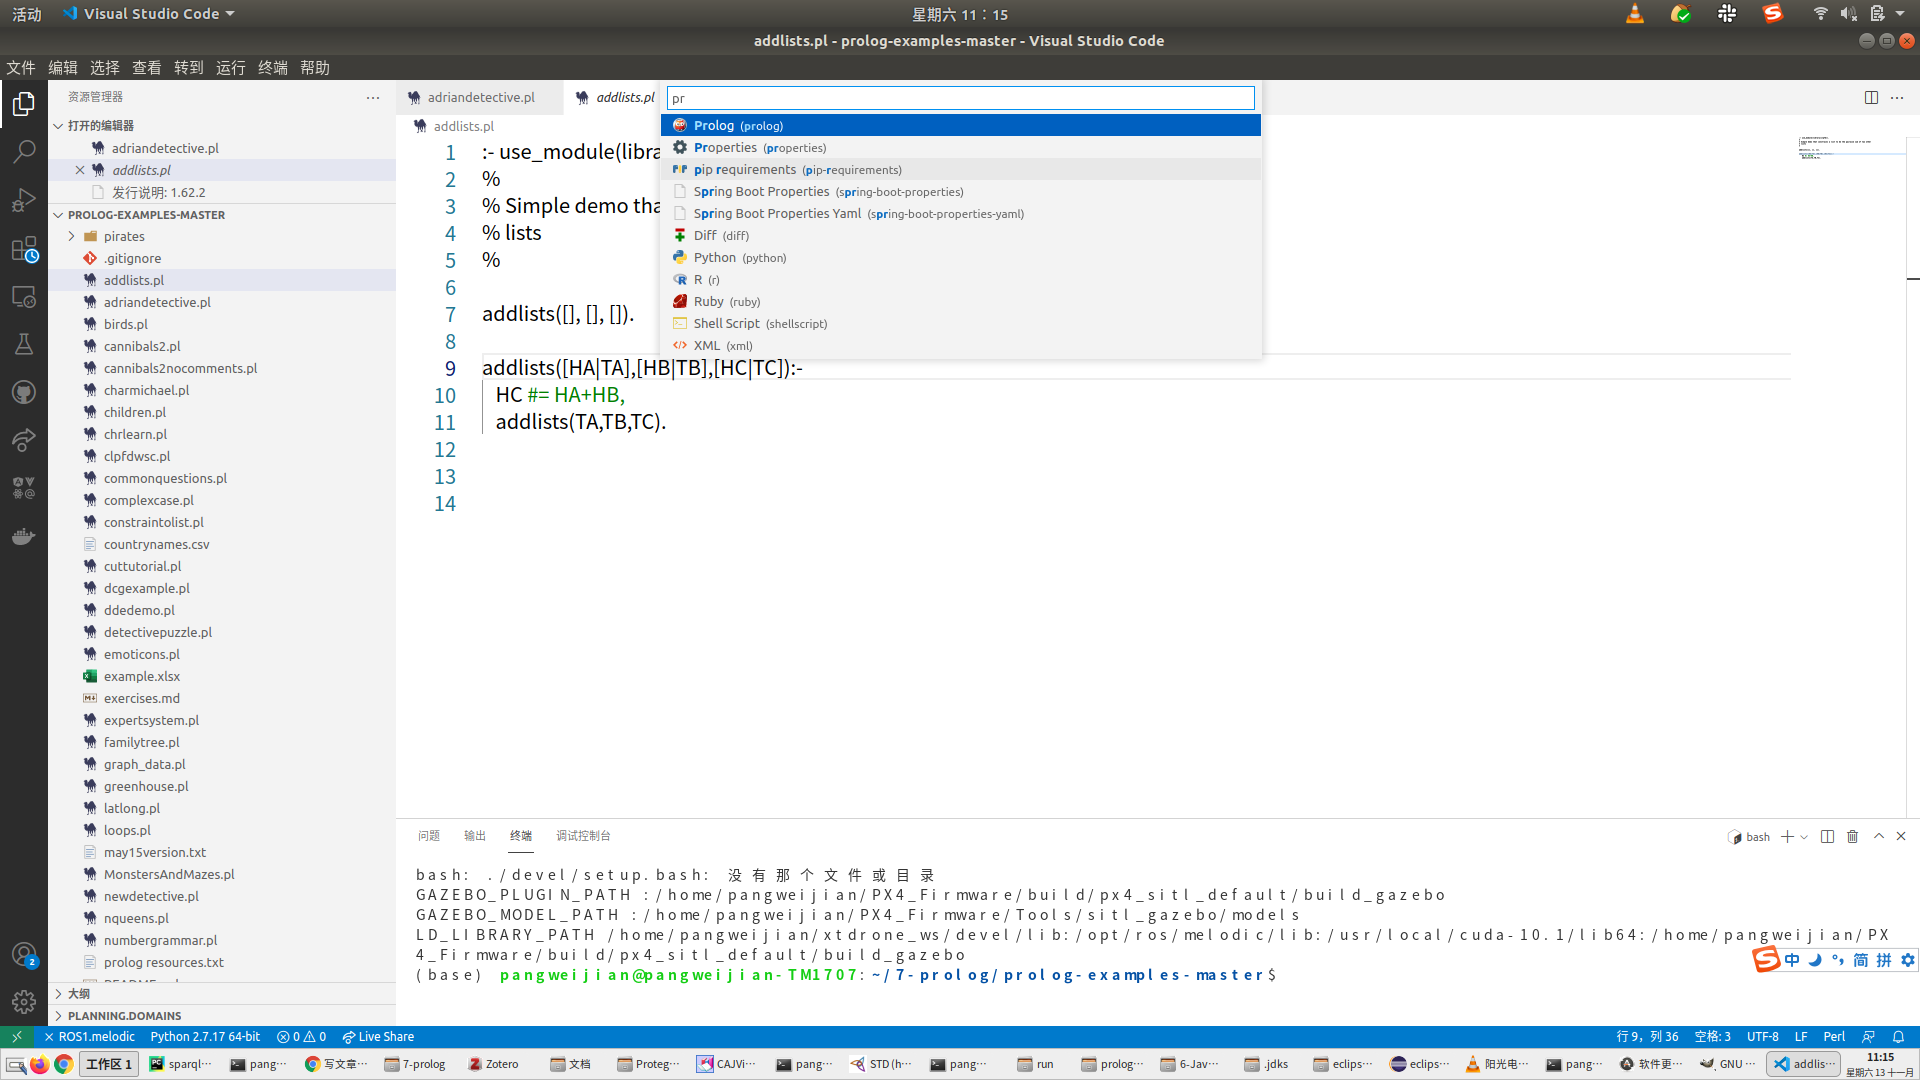Image resolution: width=1920 pixels, height=1080 pixels.
Task: Open the Docker view in the sidebar
Action: [x=24, y=535]
